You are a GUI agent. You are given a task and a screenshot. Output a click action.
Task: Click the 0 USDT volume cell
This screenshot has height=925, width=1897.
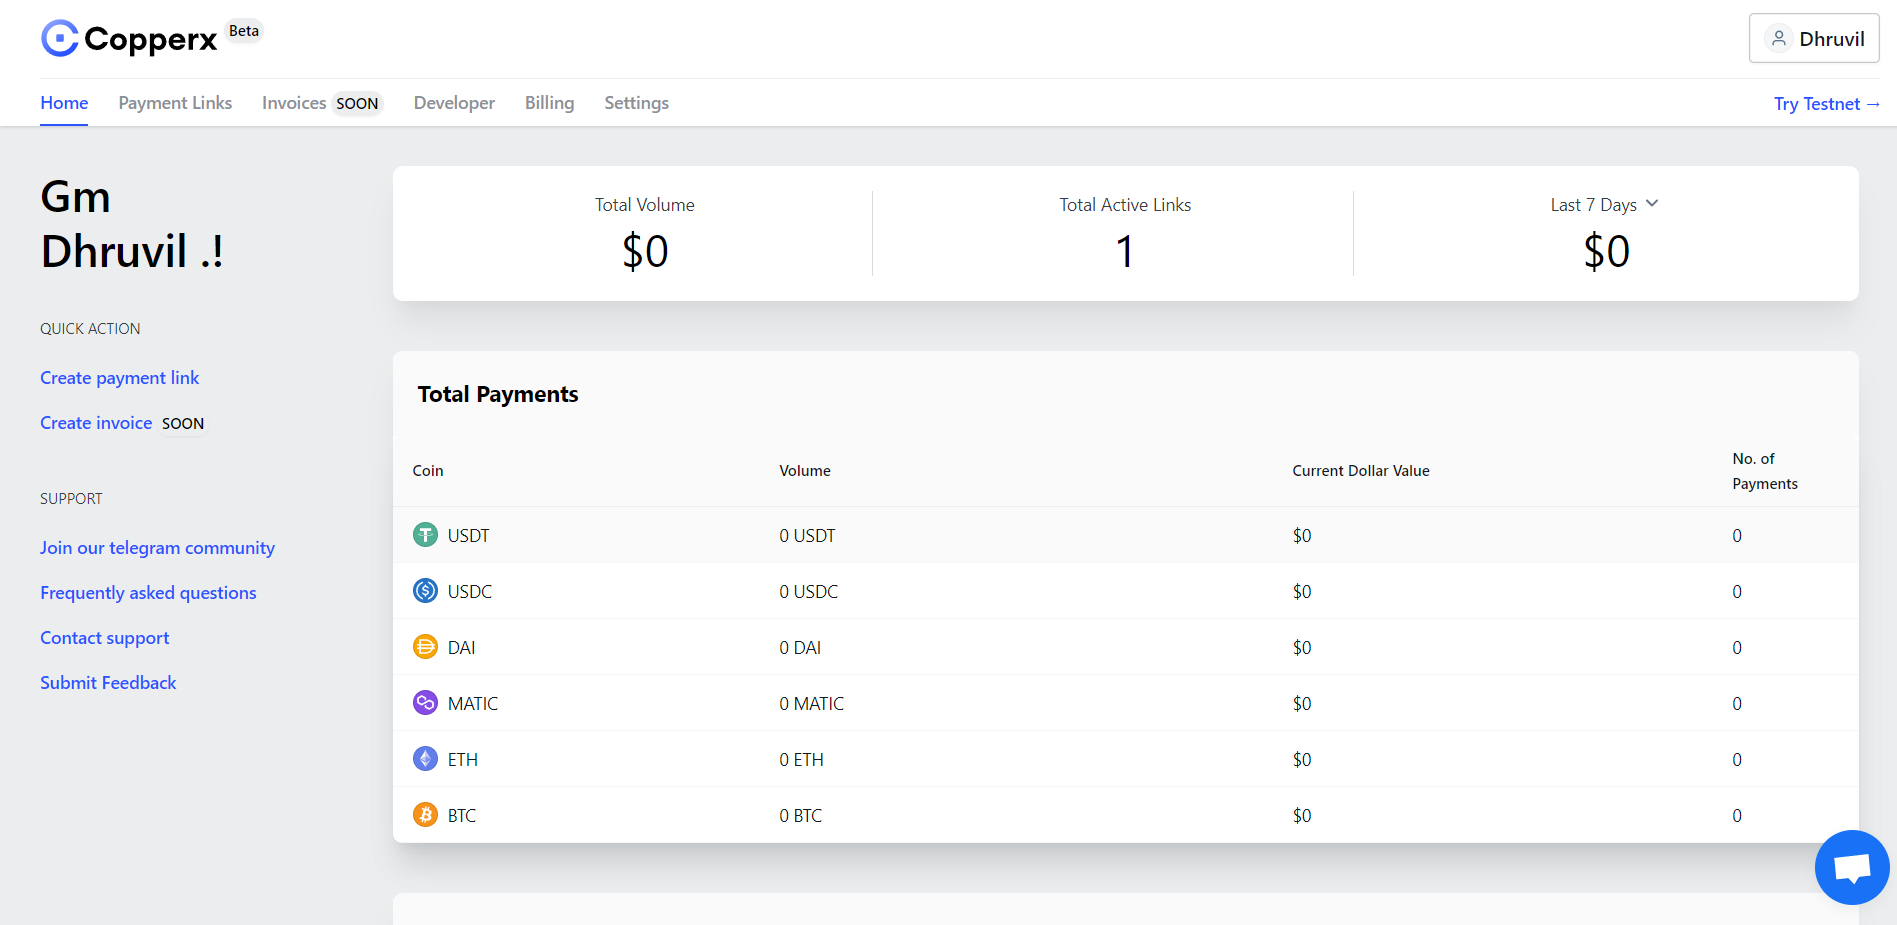pyautogui.click(x=807, y=536)
